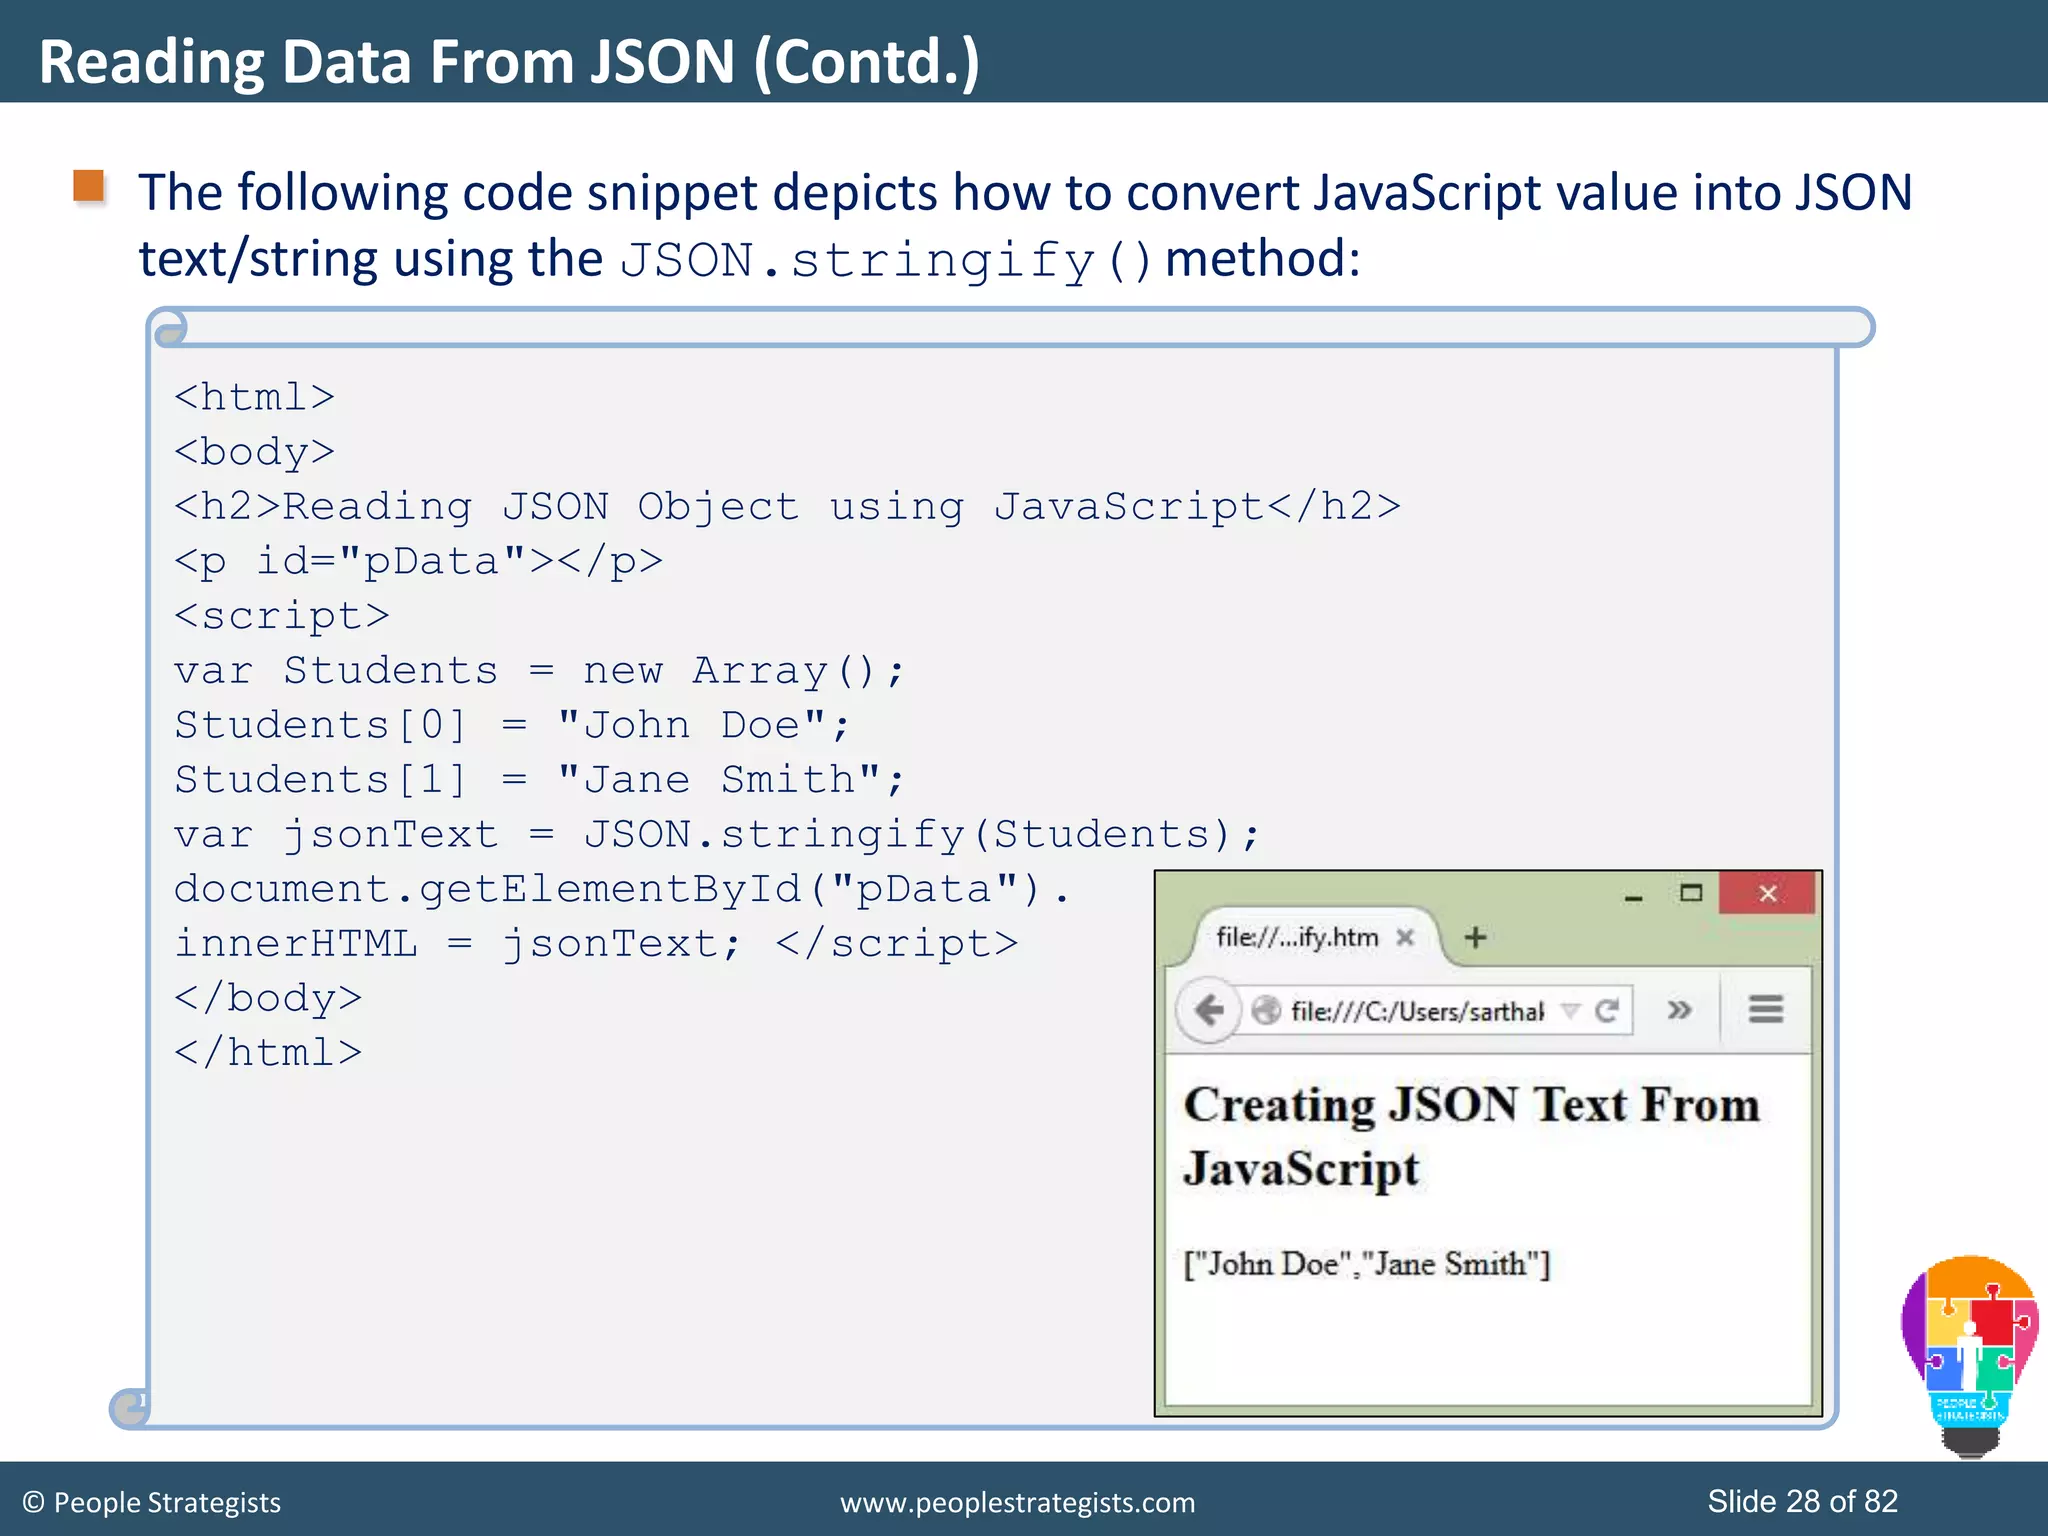Minimize the browser window

pyautogui.click(x=1634, y=897)
